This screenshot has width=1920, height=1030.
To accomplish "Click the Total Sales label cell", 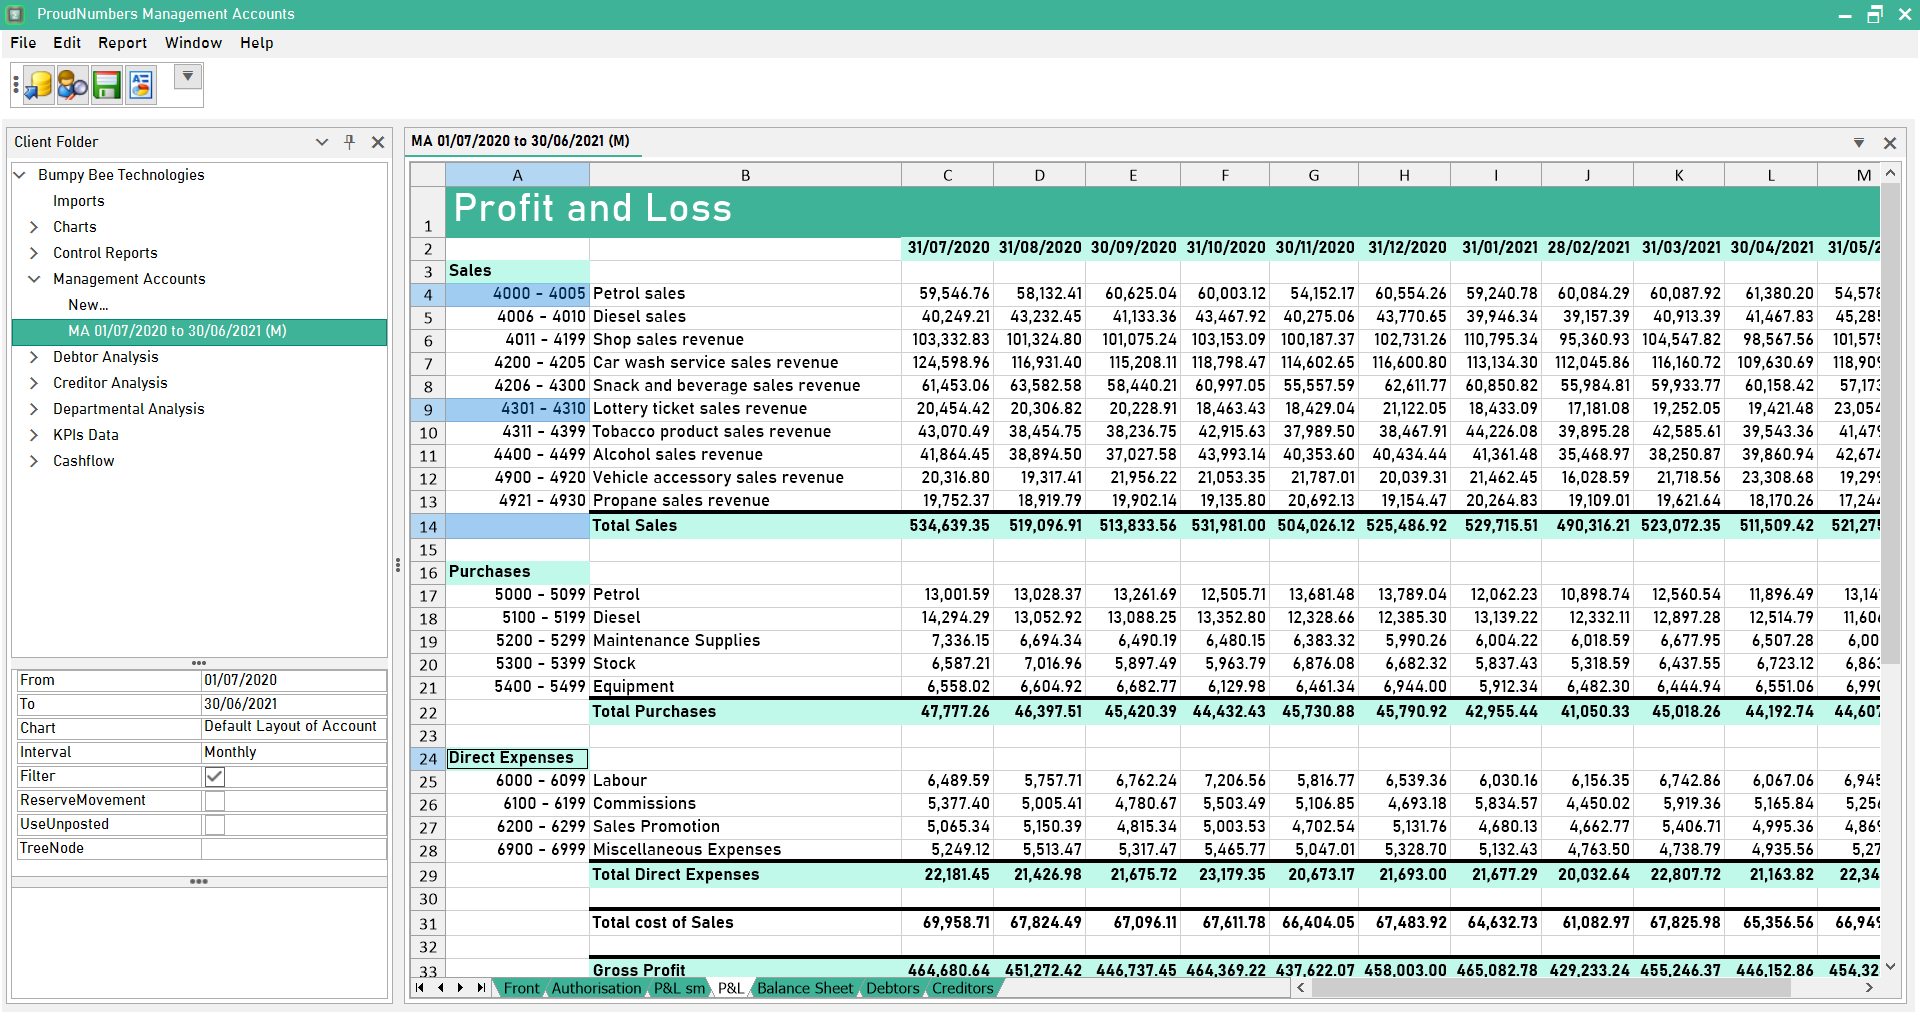I will (x=745, y=526).
